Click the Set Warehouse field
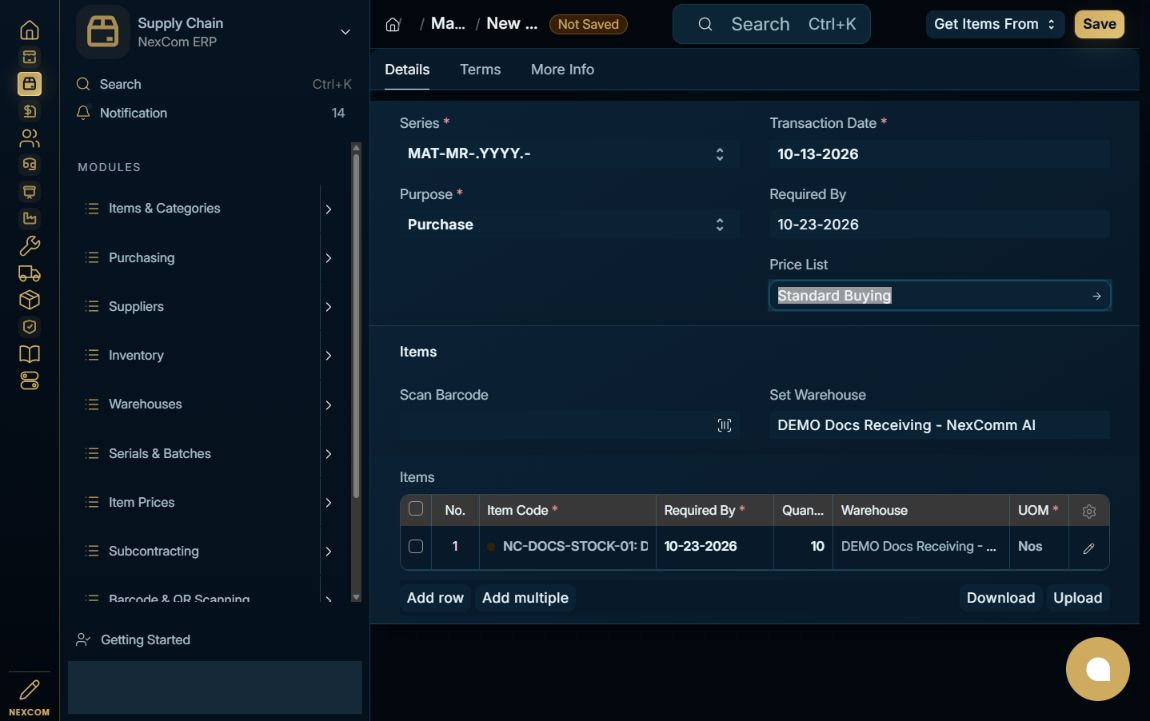Image resolution: width=1150 pixels, height=721 pixels. (x=940, y=425)
